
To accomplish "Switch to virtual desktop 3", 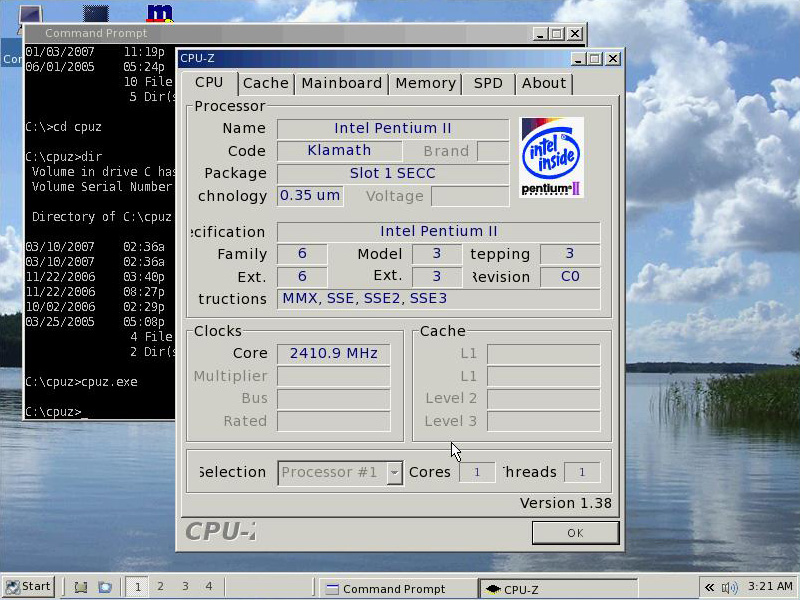I will [x=184, y=587].
